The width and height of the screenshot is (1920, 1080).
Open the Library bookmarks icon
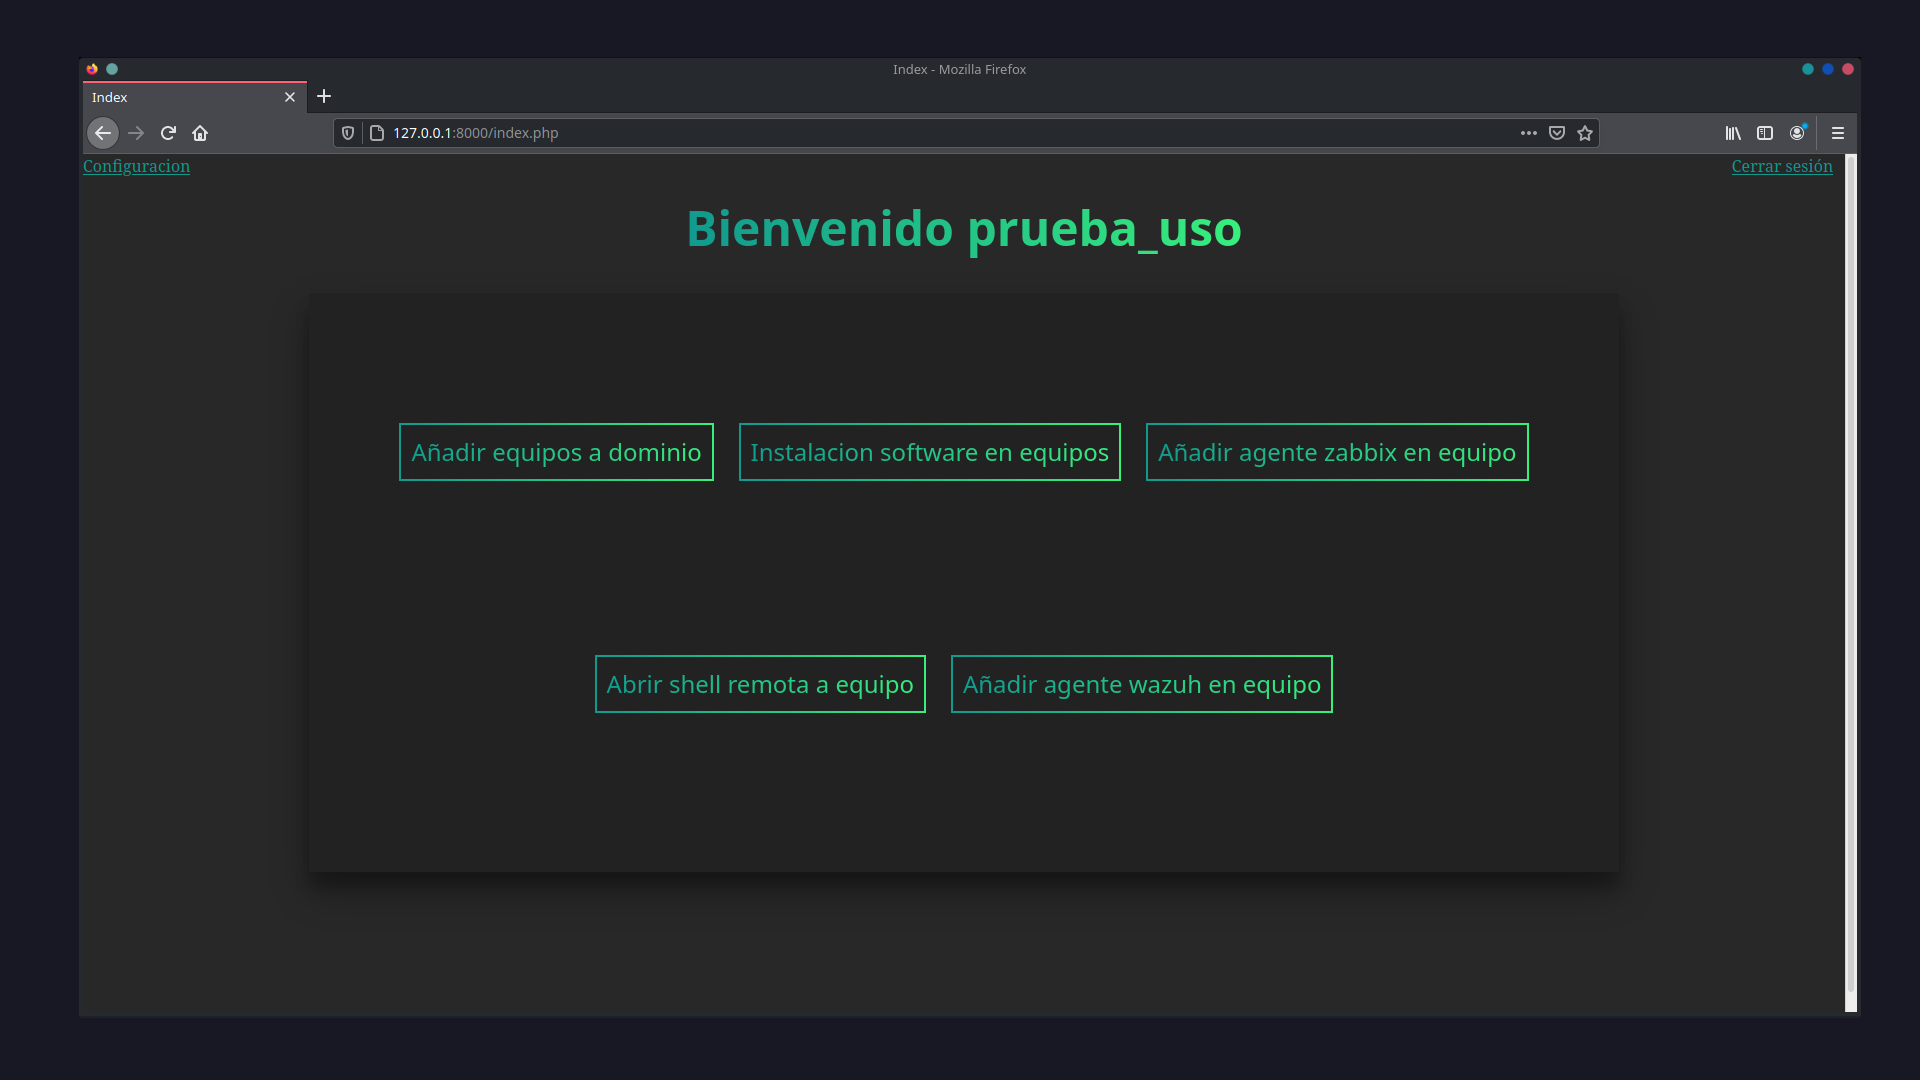pyautogui.click(x=1733, y=133)
